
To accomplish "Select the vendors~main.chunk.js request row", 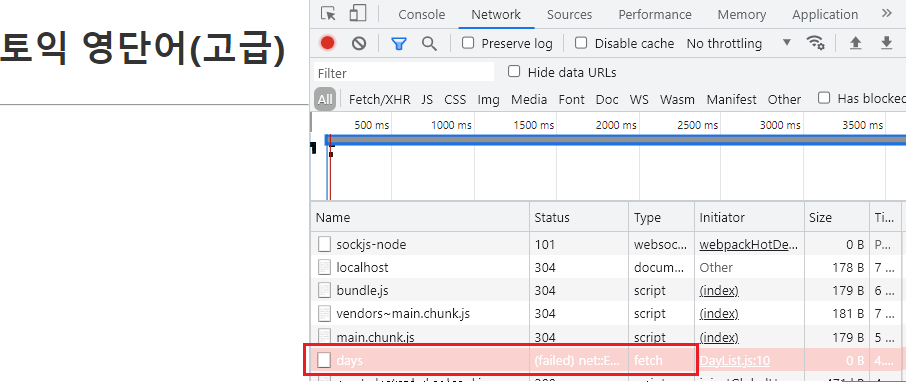I will click(607, 314).
